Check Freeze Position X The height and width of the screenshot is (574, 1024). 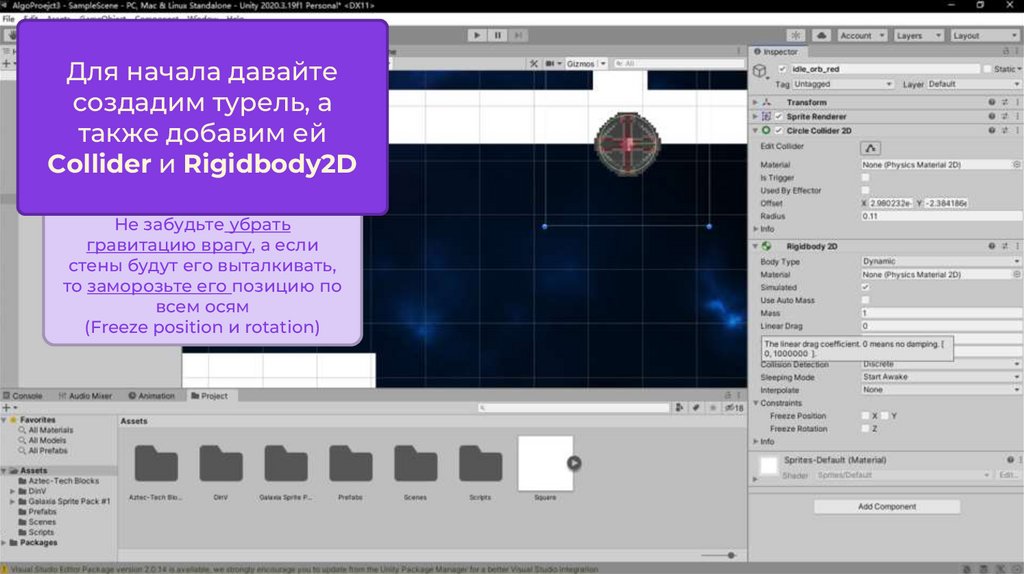866,416
